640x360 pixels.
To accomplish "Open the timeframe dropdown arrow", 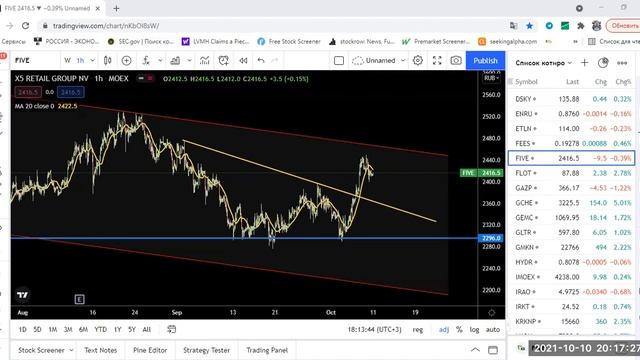I will (93, 60).
